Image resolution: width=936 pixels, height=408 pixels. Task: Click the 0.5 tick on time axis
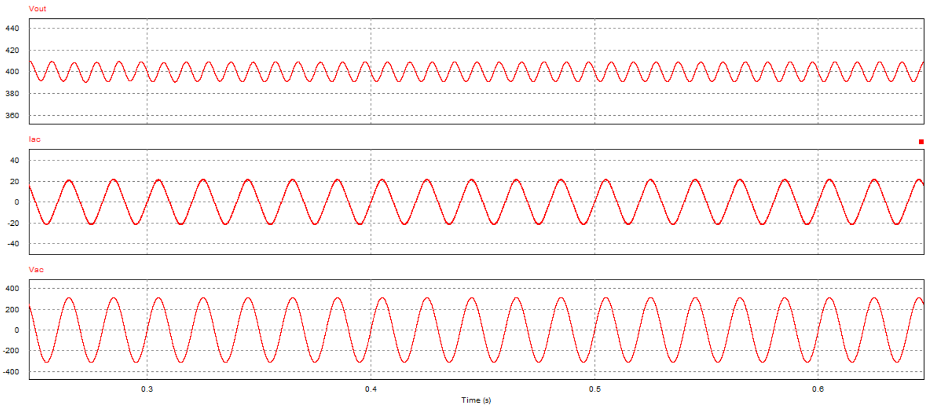pyautogui.click(x=595, y=388)
